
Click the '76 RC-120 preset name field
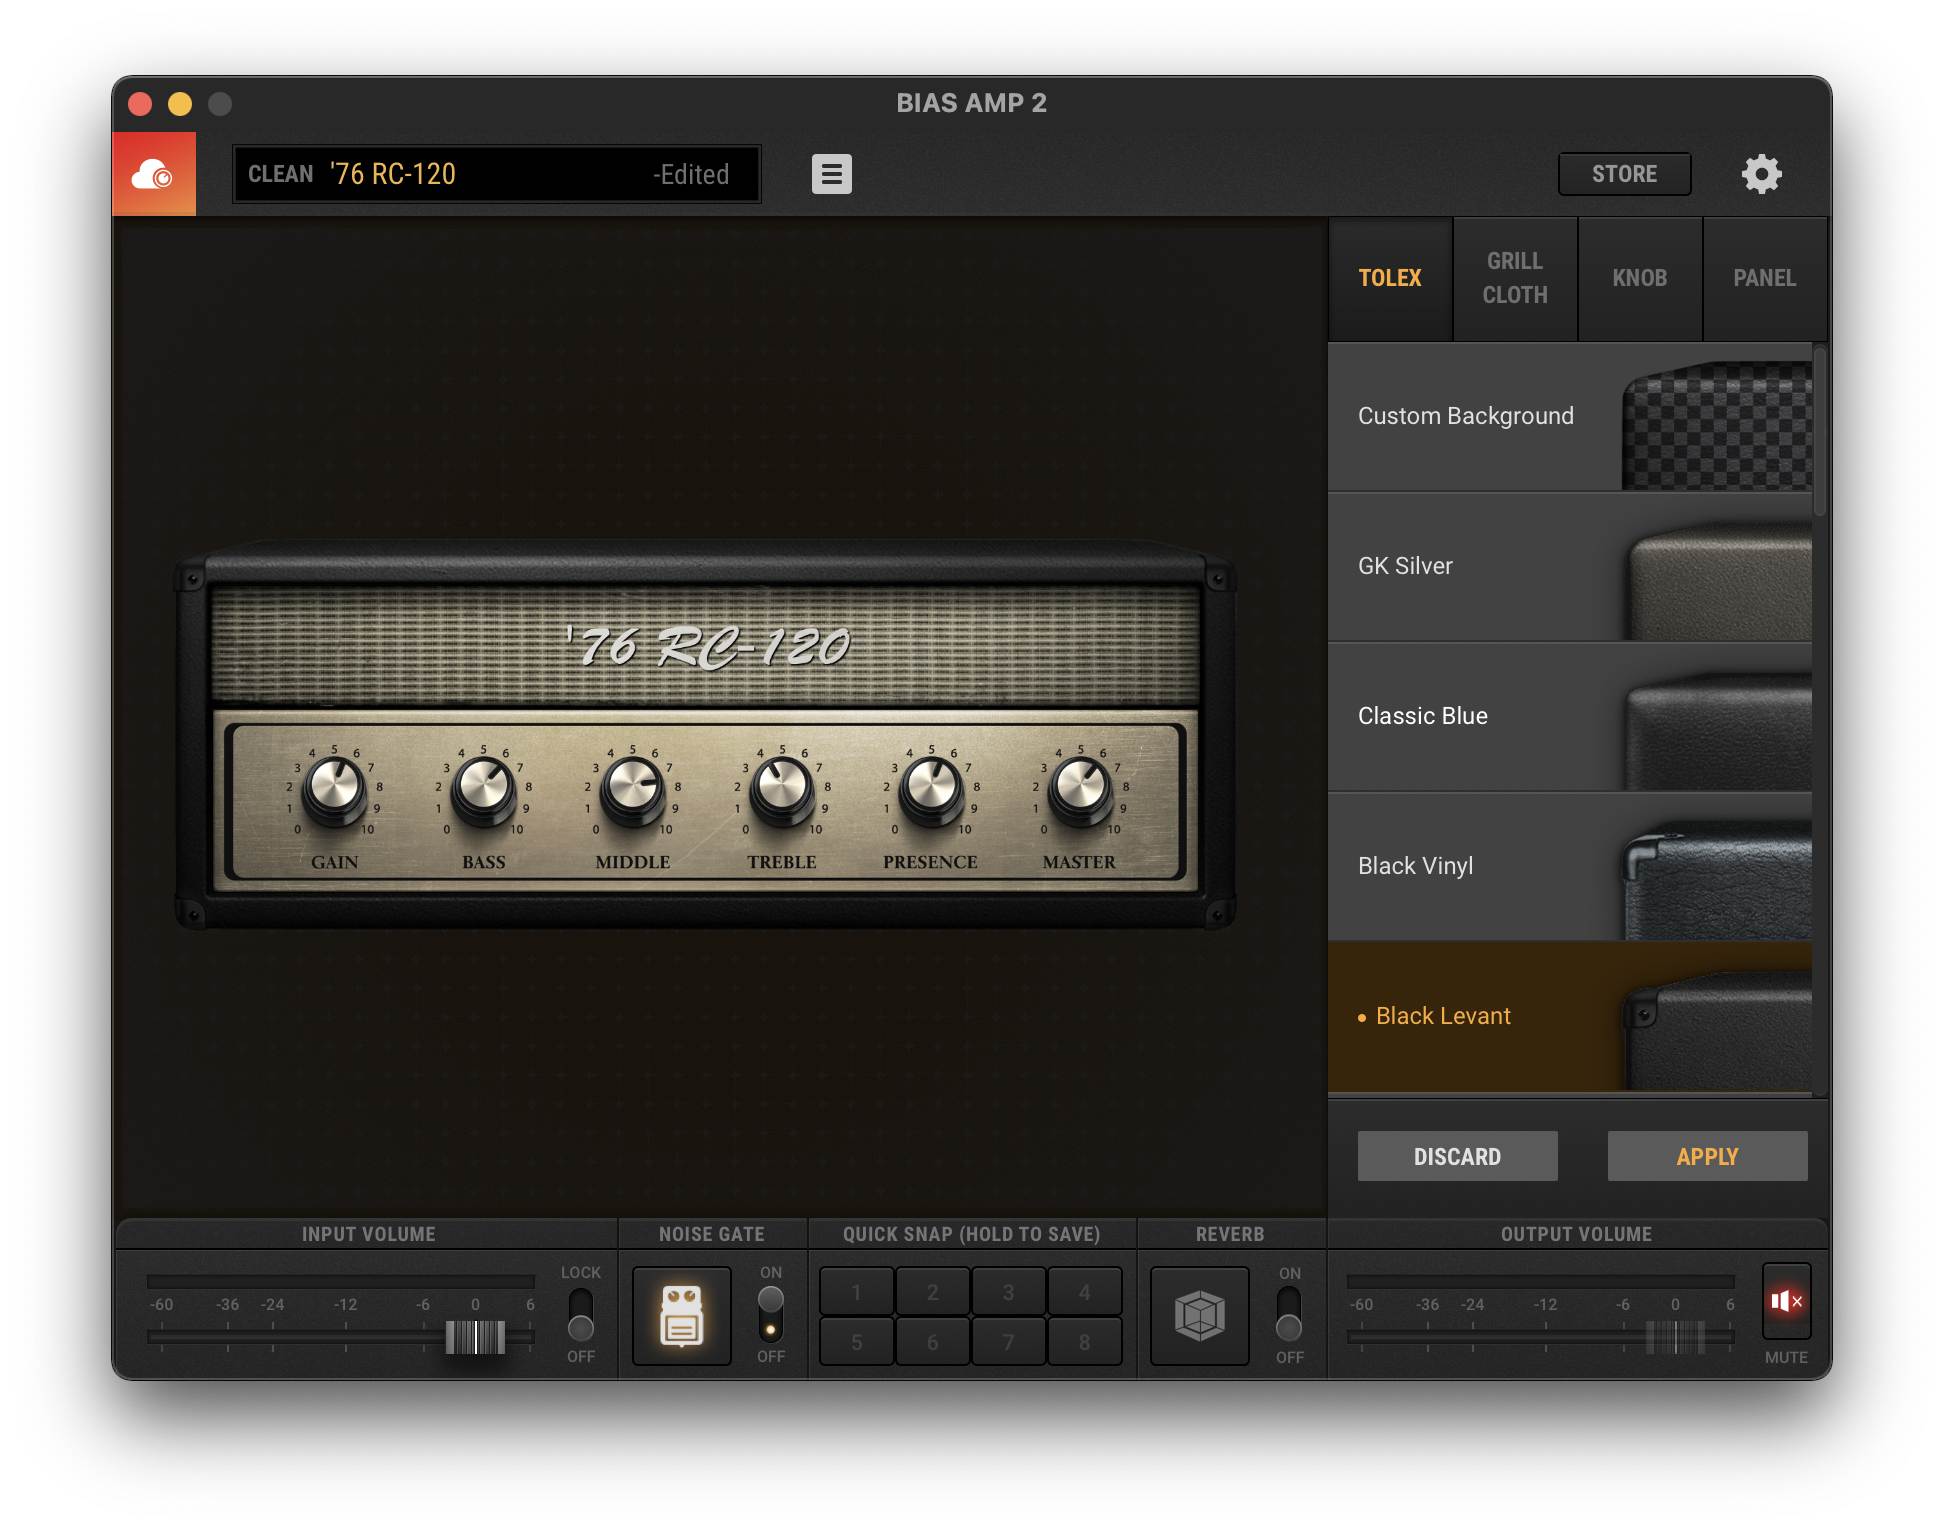click(497, 174)
